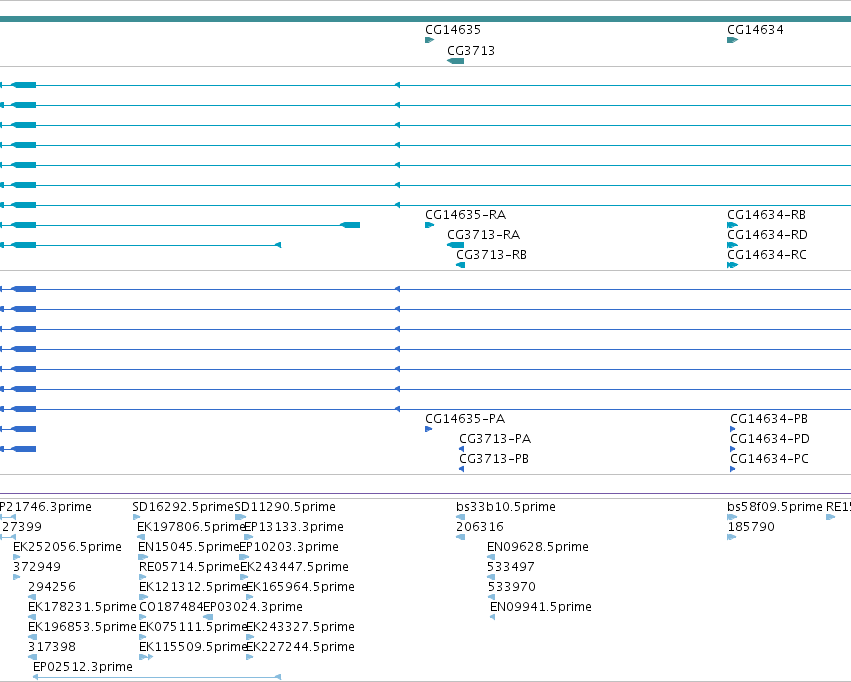Click the CG3713 gene glyph
This screenshot has width=851, height=682.
[455, 61]
